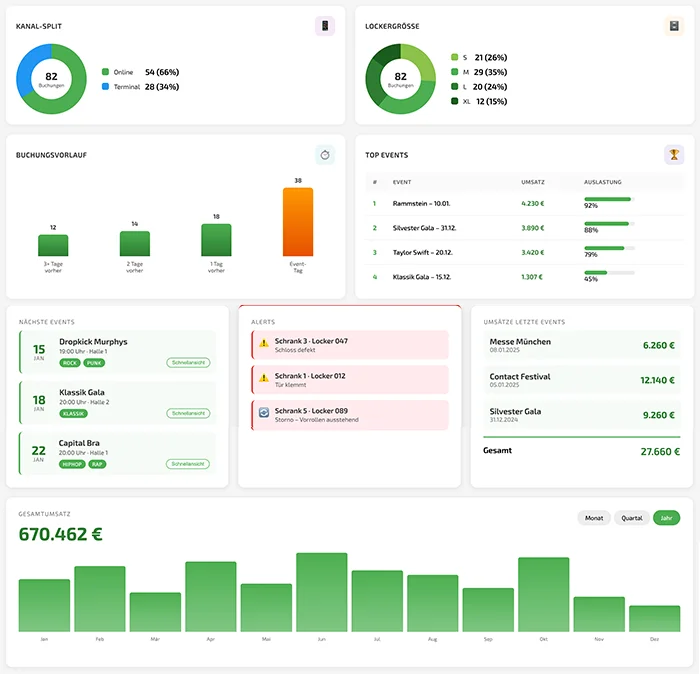Viewport: 700px width, 674px height.
Task: Click the Lockergrösse donut chart
Action: [400, 79]
